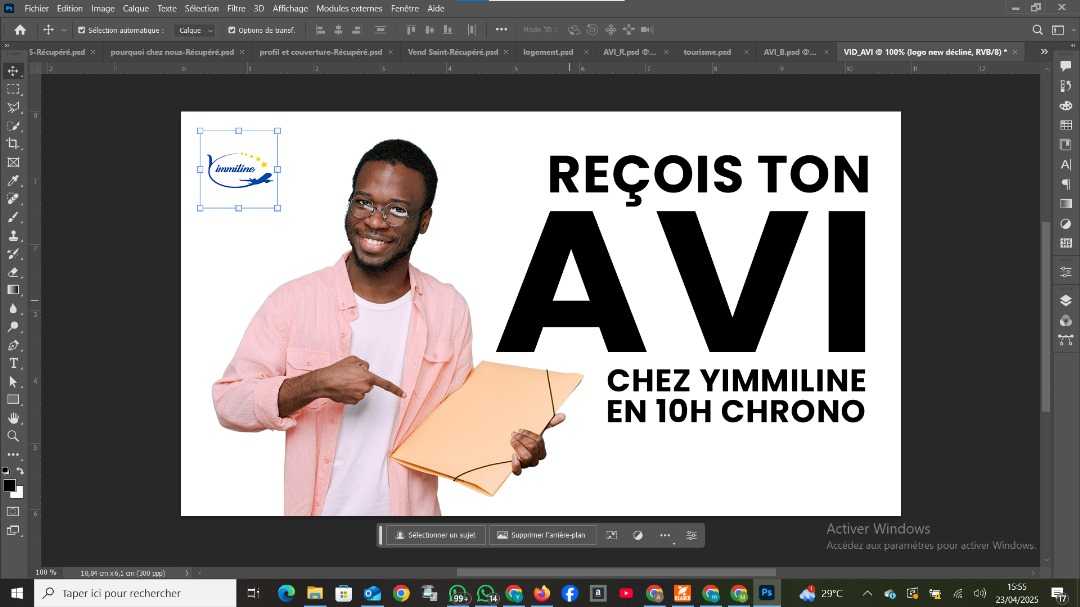Click the horizontal scrollbar below canvas
The height and width of the screenshot is (607, 1080).
click(616, 573)
